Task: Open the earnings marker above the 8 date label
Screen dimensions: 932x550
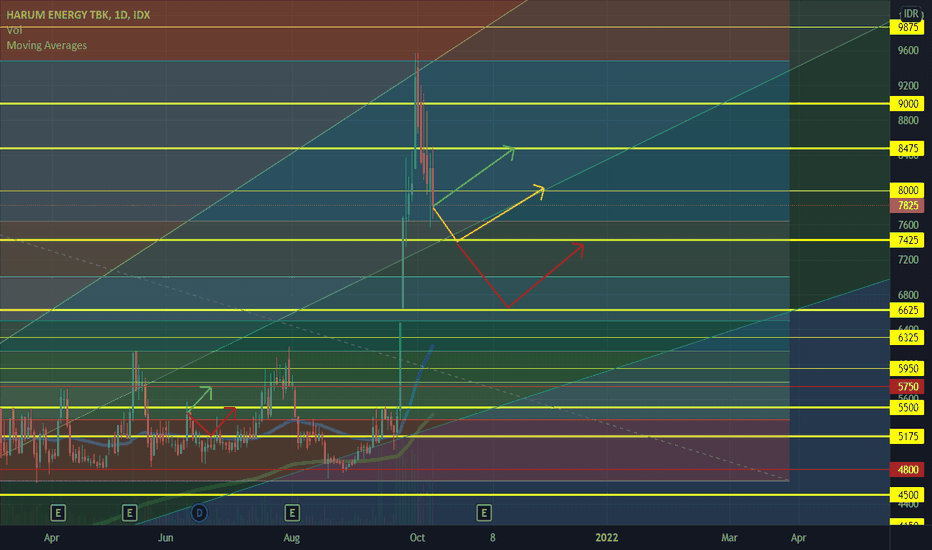Action: pos(484,513)
